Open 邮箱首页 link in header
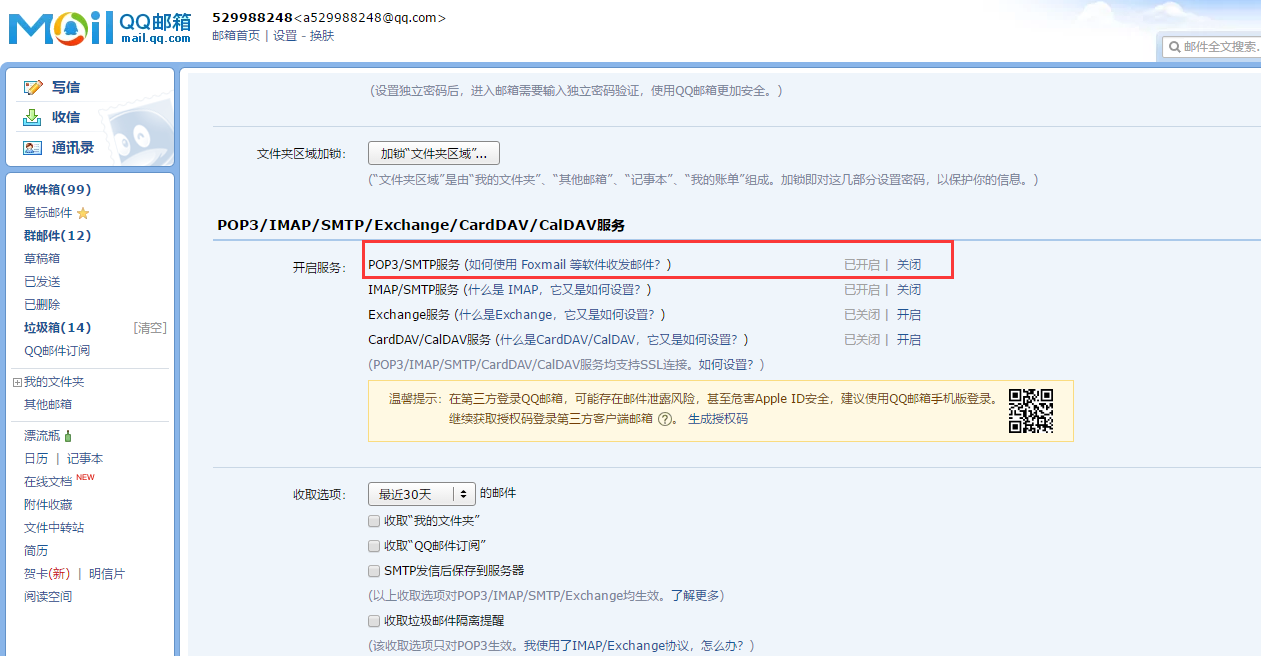The width and height of the screenshot is (1261, 656). tap(236, 36)
